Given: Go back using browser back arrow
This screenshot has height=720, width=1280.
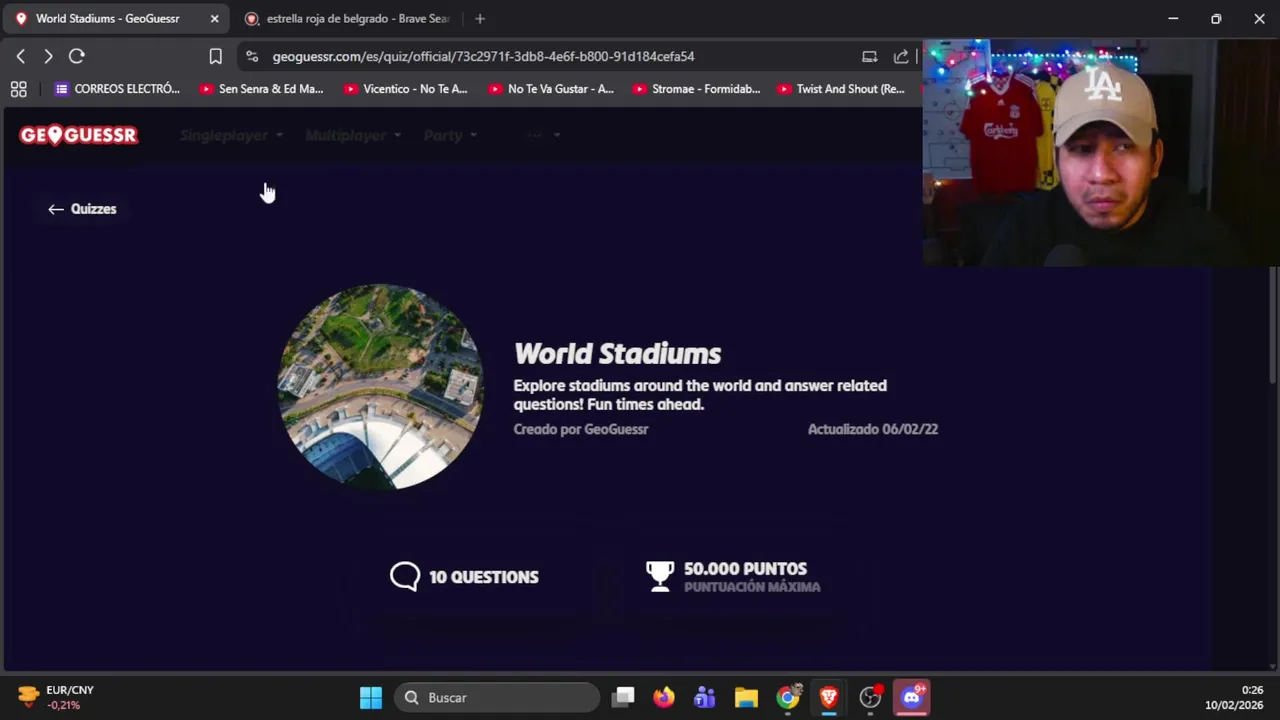Looking at the screenshot, I should click(20, 57).
